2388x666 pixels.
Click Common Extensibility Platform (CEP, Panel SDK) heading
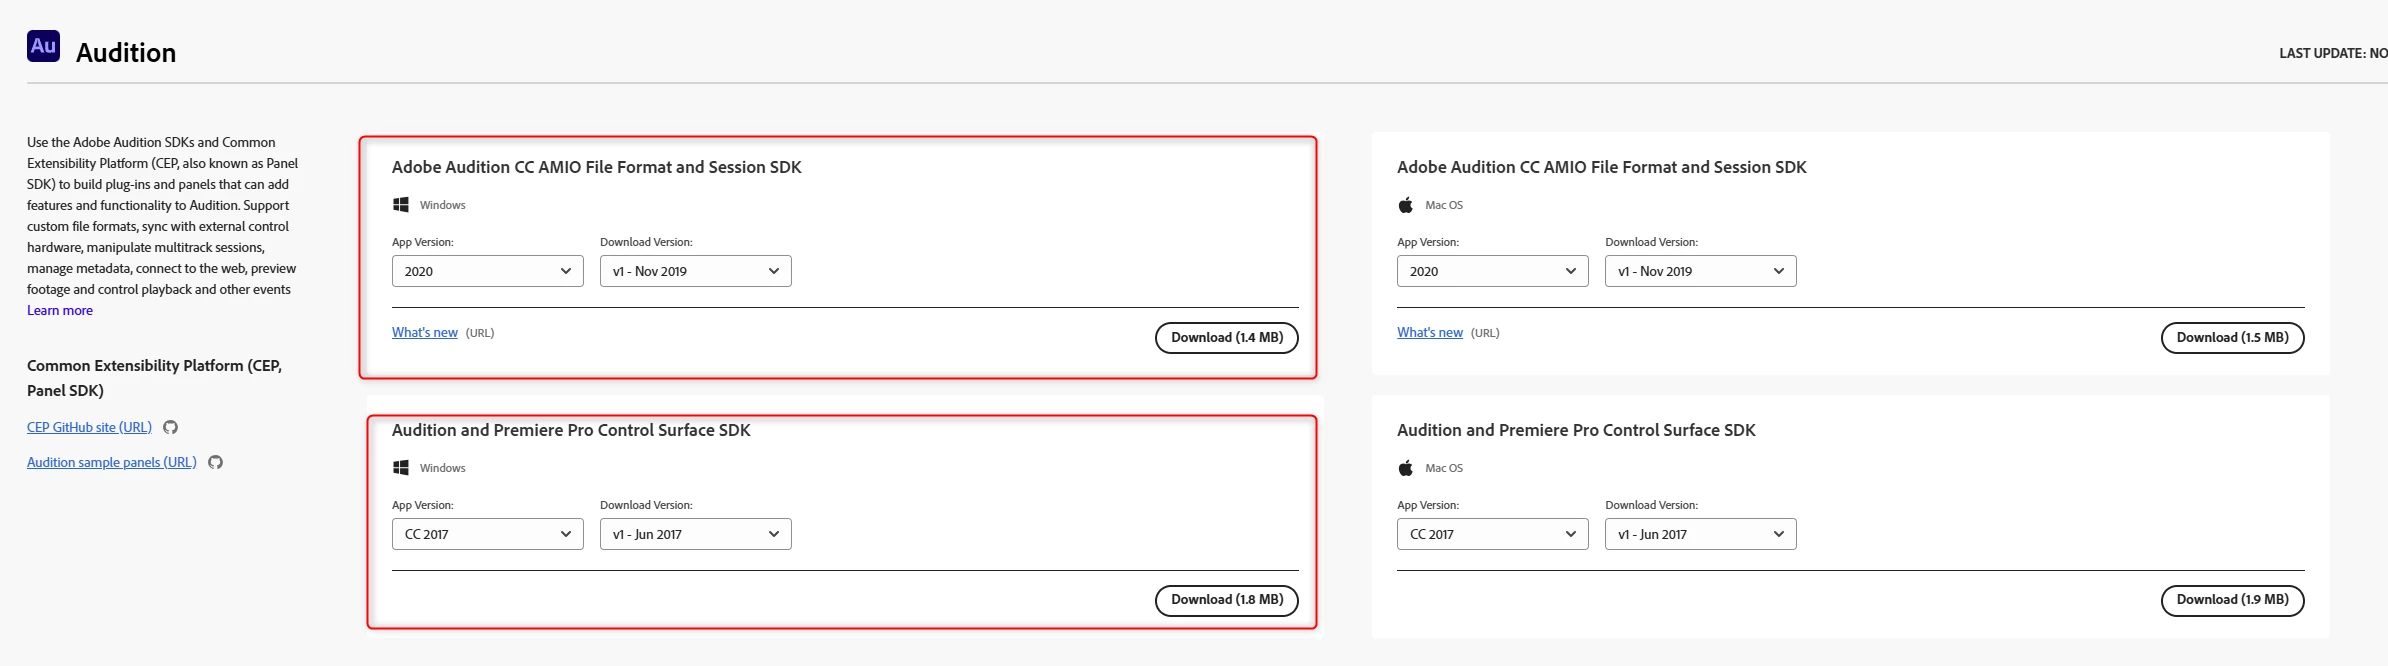pyautogui.click(x=154, y=378)
